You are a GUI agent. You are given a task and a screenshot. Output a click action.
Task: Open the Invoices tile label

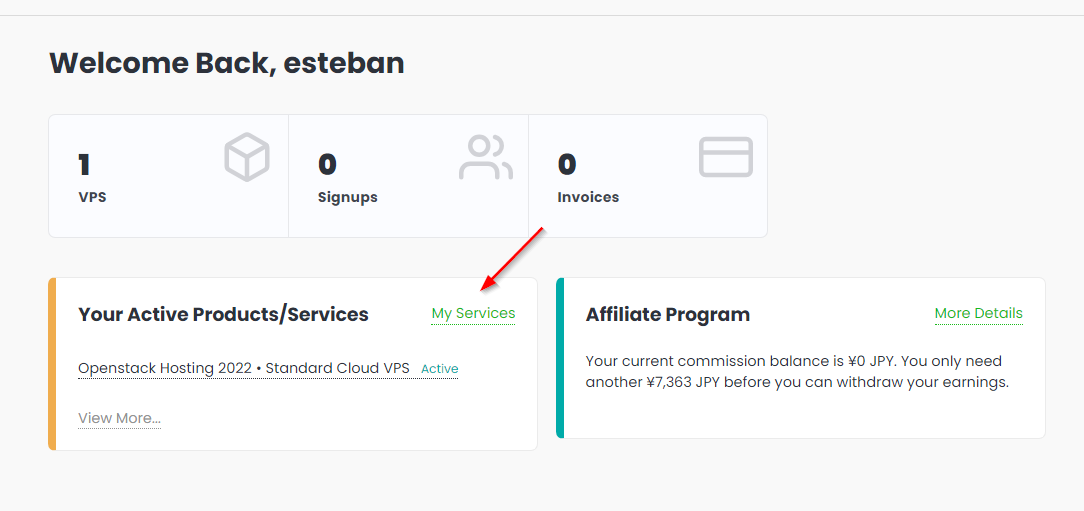pyautogui.click(x=588, y=197)
